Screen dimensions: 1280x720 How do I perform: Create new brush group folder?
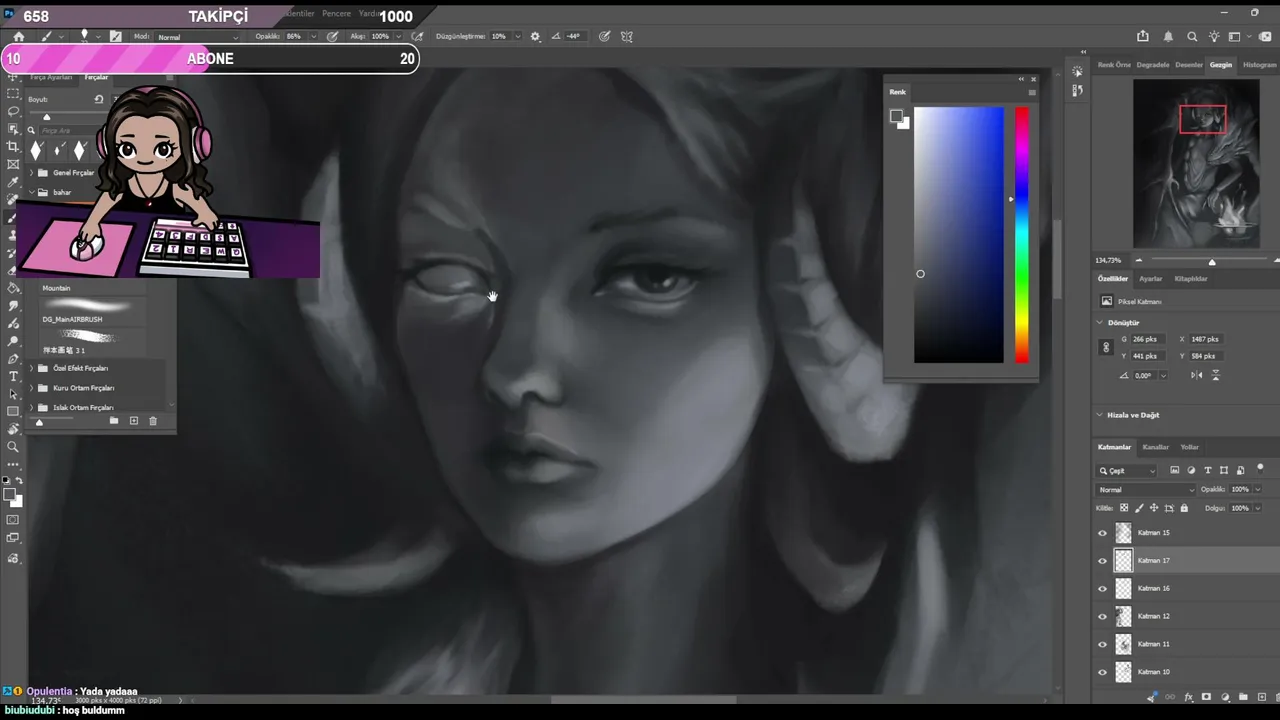point(114,421)
